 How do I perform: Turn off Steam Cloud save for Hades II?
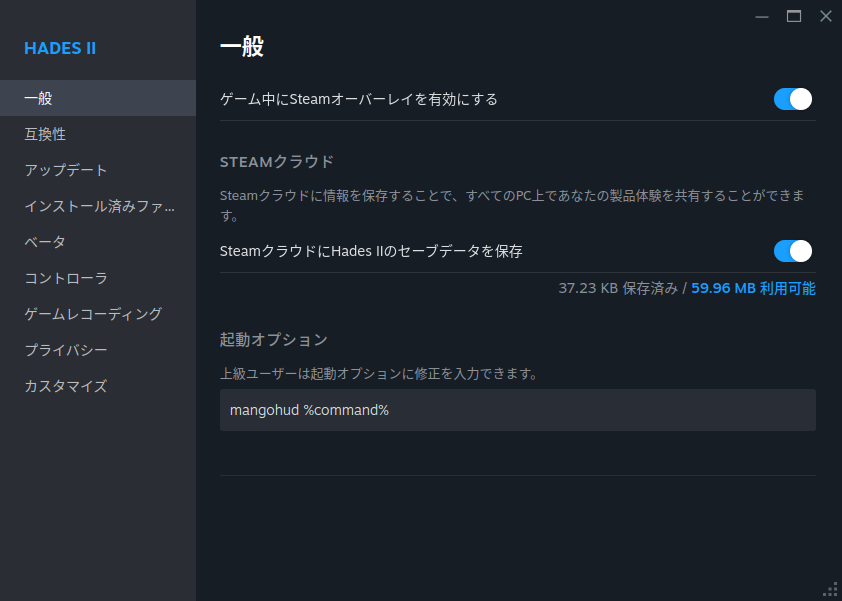[792, 251]
